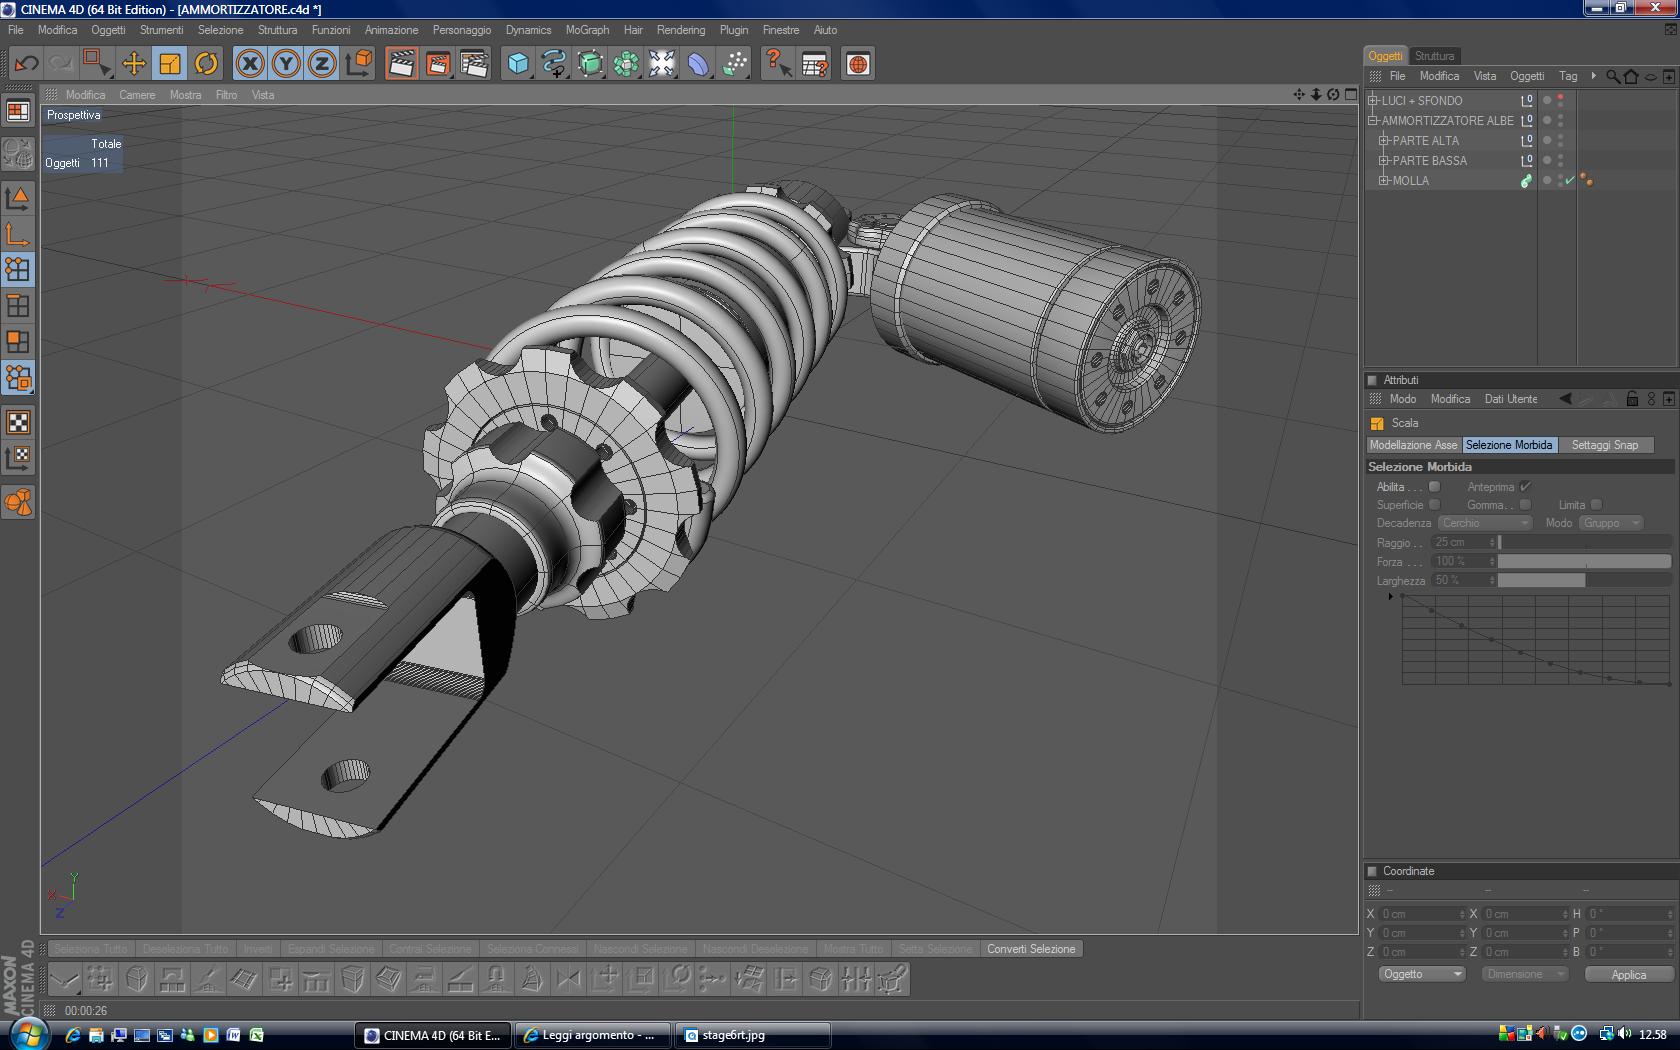
Task: Click the Undo arrow icon
Action: coord(26,64)
